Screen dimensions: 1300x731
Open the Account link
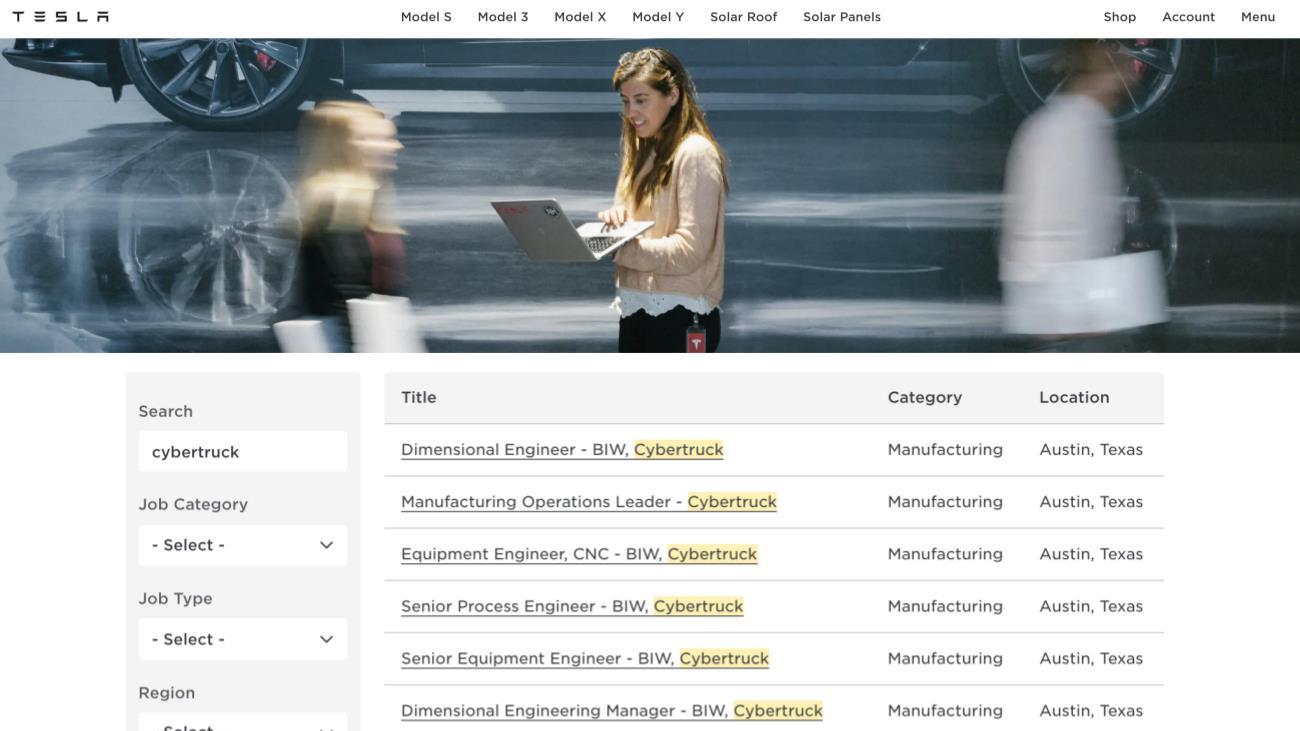(1188, 17)
